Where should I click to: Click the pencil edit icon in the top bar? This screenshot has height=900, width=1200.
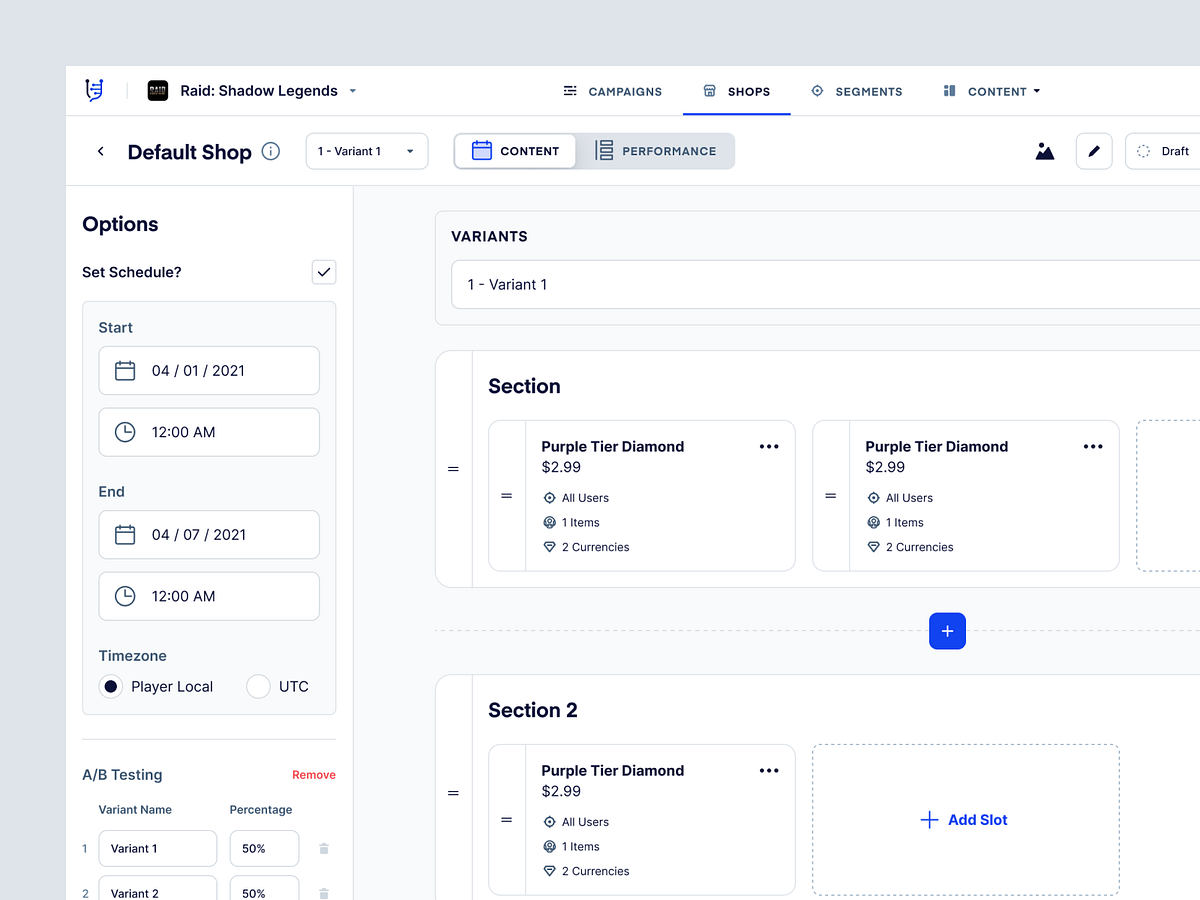pyautogui.click(x=1094, y=150)
